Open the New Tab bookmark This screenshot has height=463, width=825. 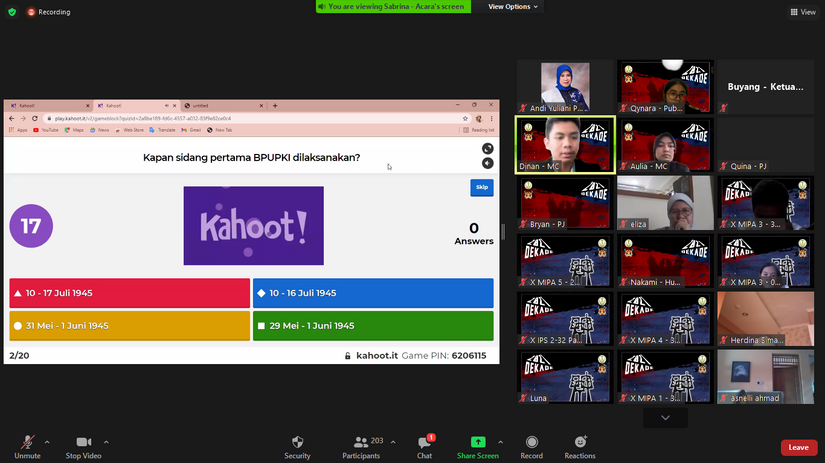coord(219,130)
